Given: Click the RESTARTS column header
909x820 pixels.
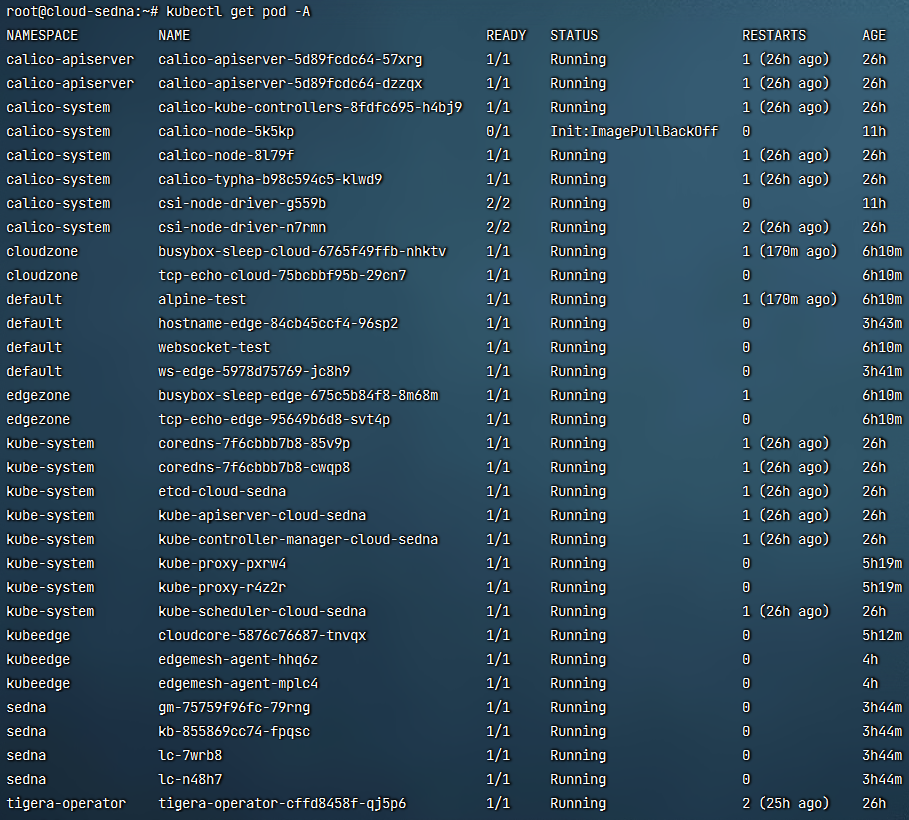Looking at the screenshot, I should pyautogui.click(x=774, y=35).
